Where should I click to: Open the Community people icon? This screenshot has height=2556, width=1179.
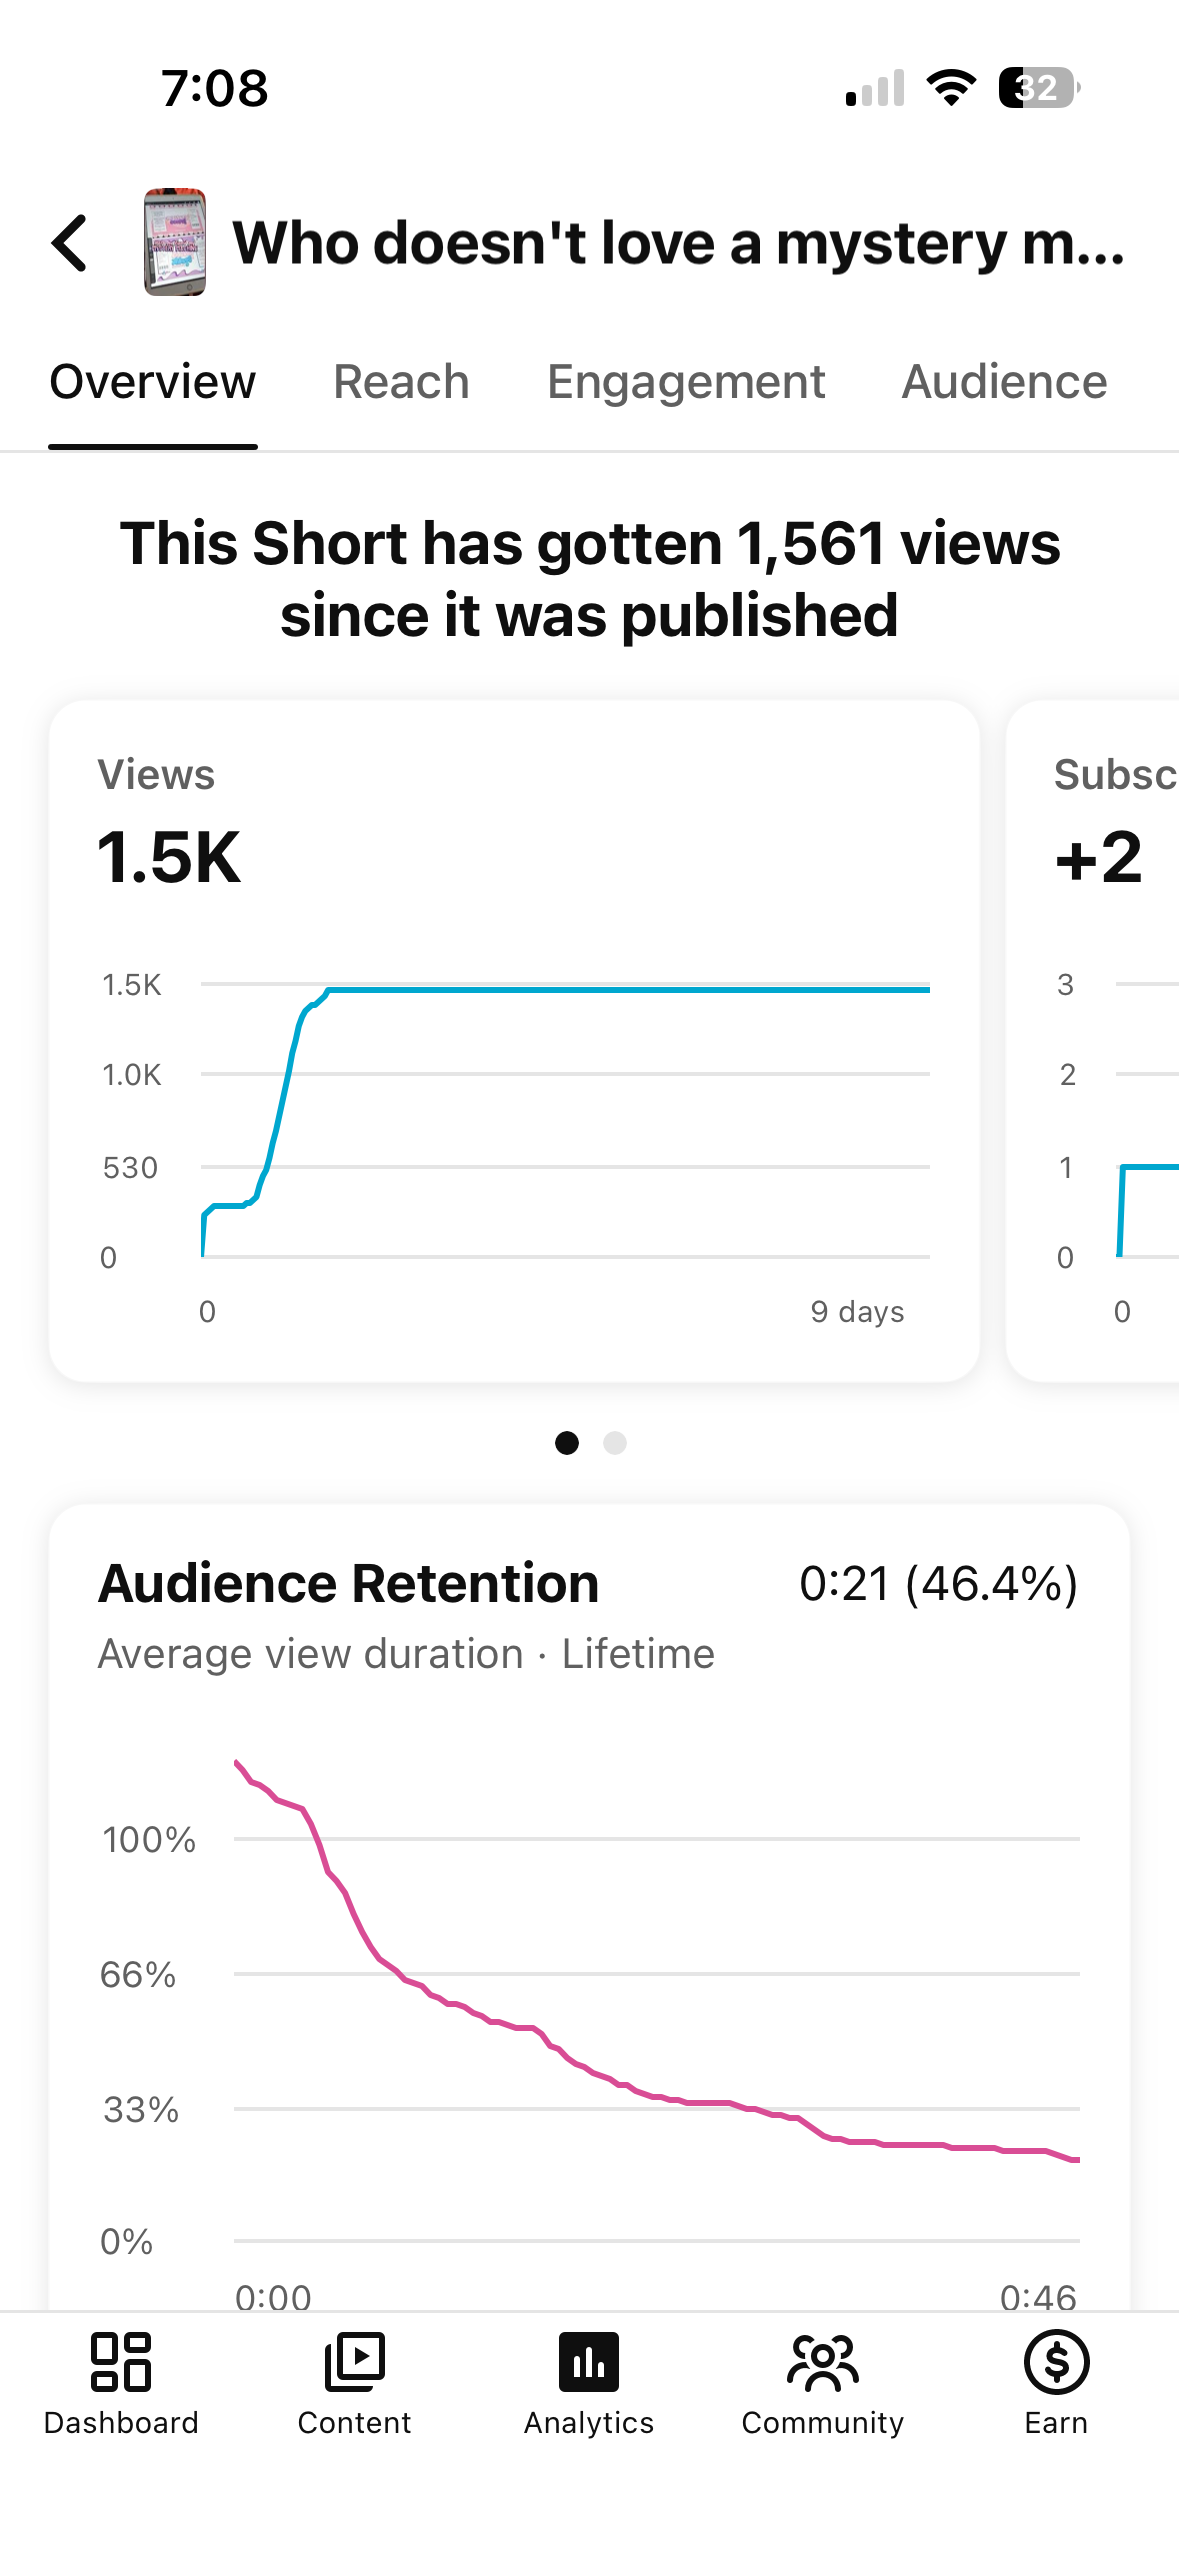click(x=823, y=2362)
